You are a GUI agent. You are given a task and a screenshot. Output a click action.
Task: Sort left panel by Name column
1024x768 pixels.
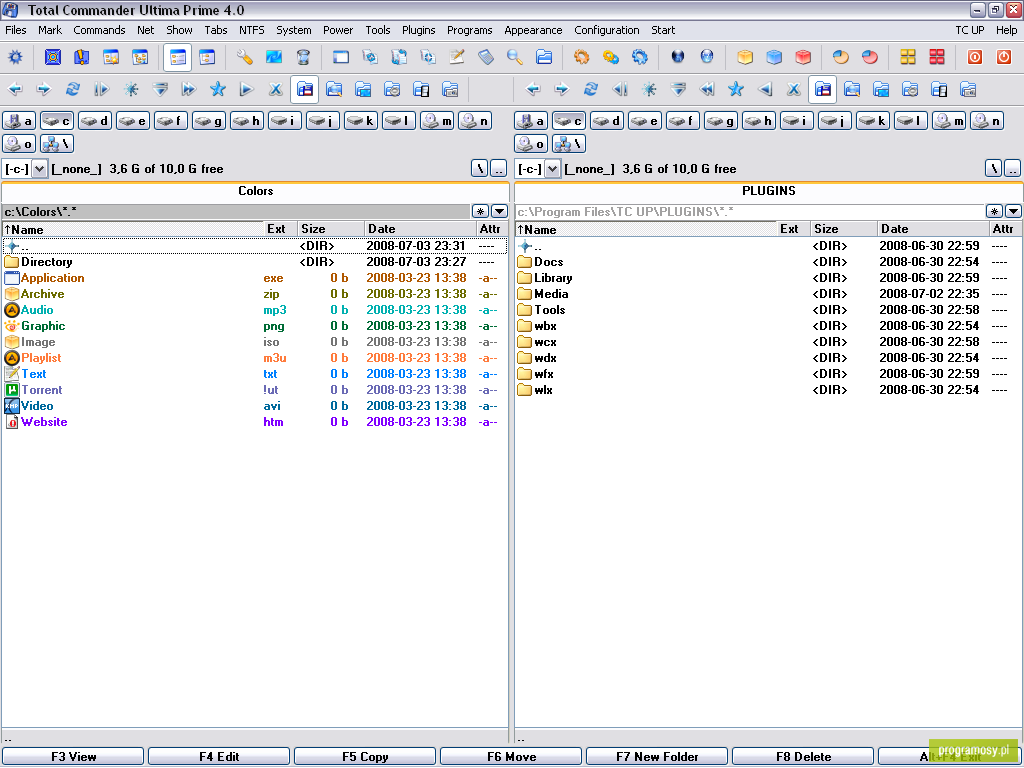[x=133, y=229]
